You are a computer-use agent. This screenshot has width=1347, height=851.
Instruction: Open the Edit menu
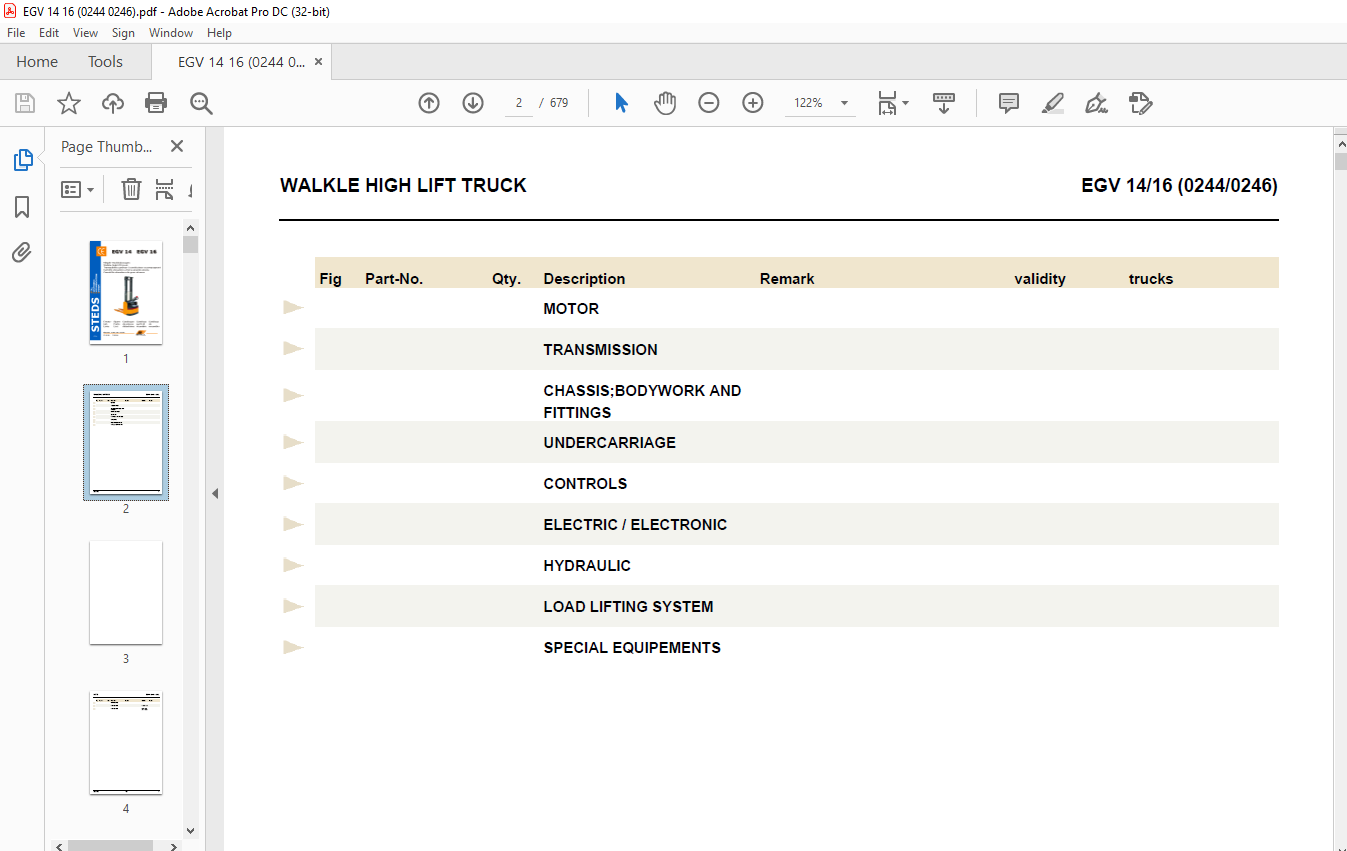(x=49, y=33)
